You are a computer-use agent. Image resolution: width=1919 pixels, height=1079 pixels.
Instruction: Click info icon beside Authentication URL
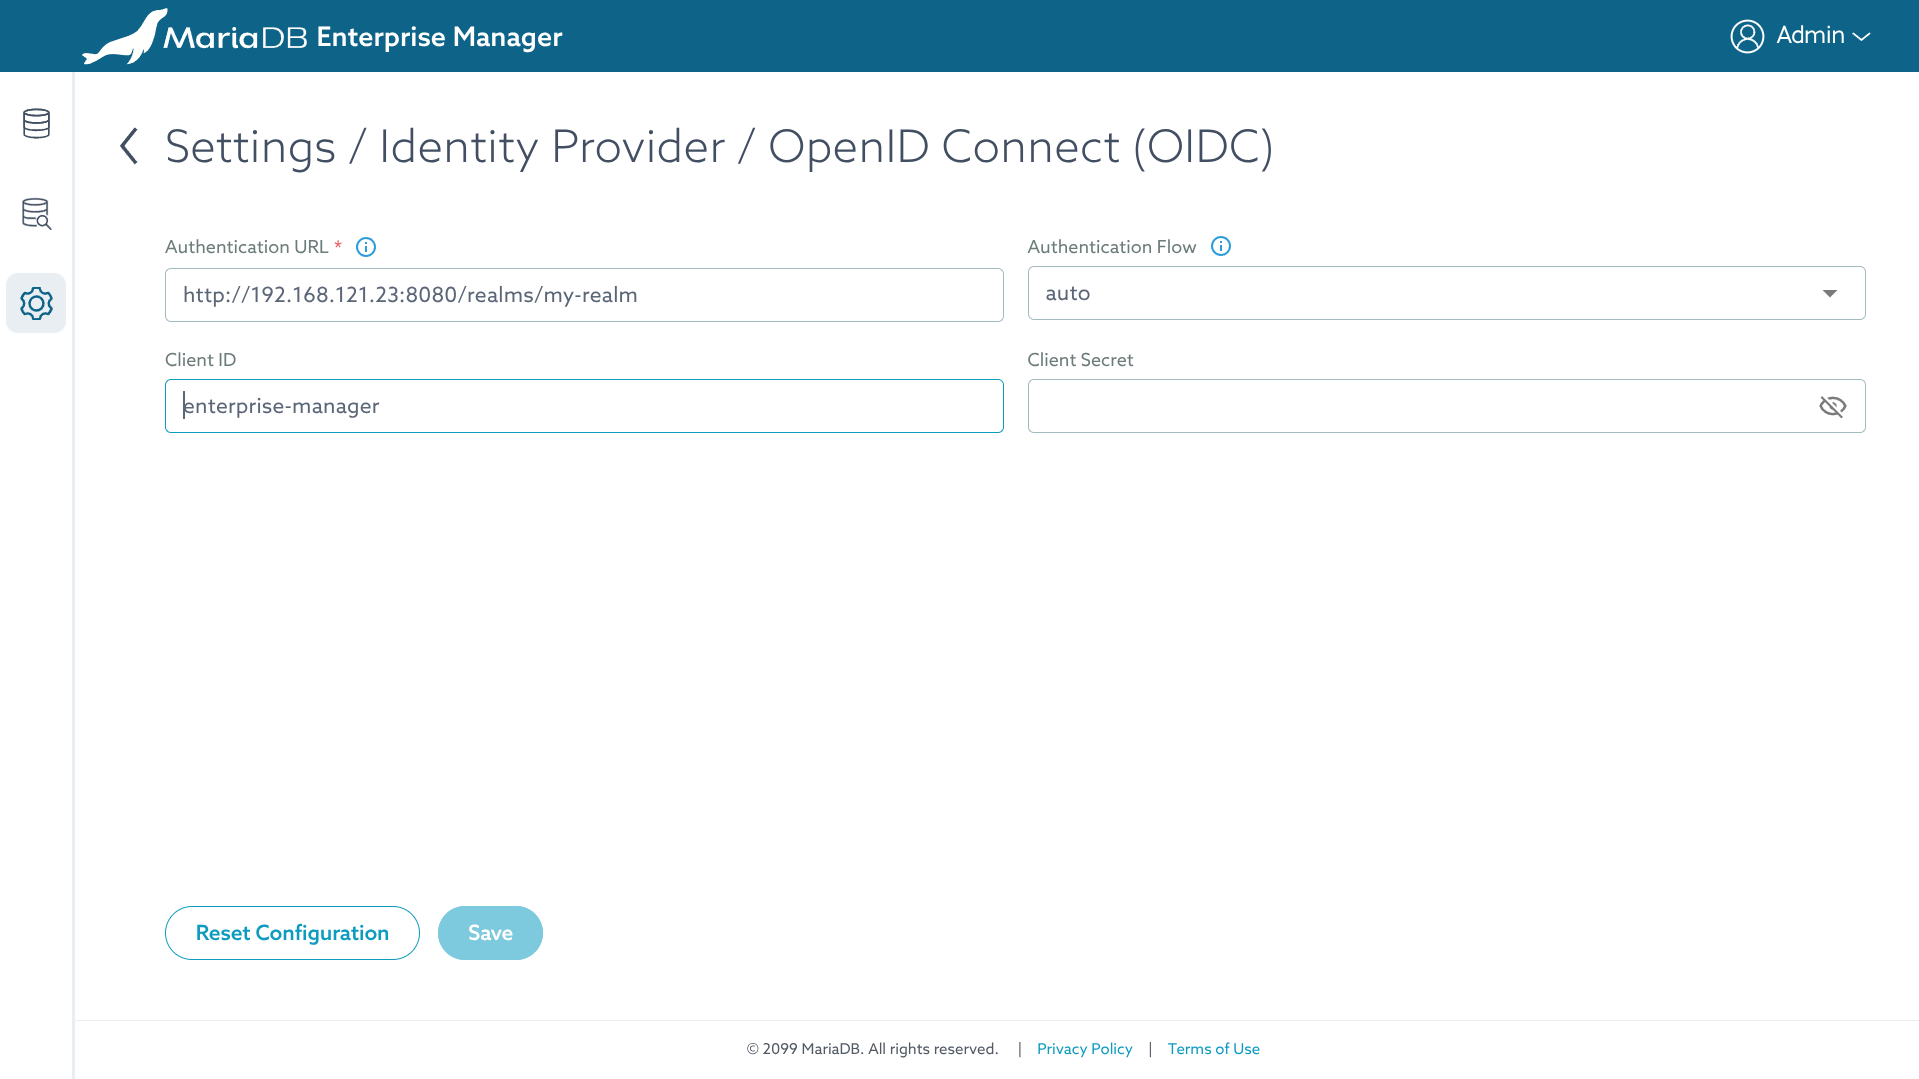366,247
